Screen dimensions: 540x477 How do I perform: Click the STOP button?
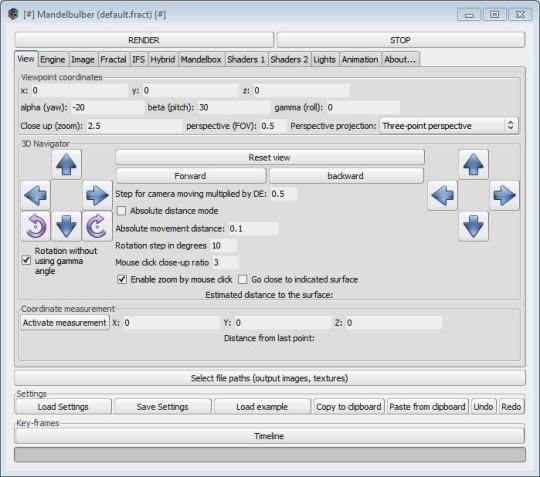click(x=401, y=40)
